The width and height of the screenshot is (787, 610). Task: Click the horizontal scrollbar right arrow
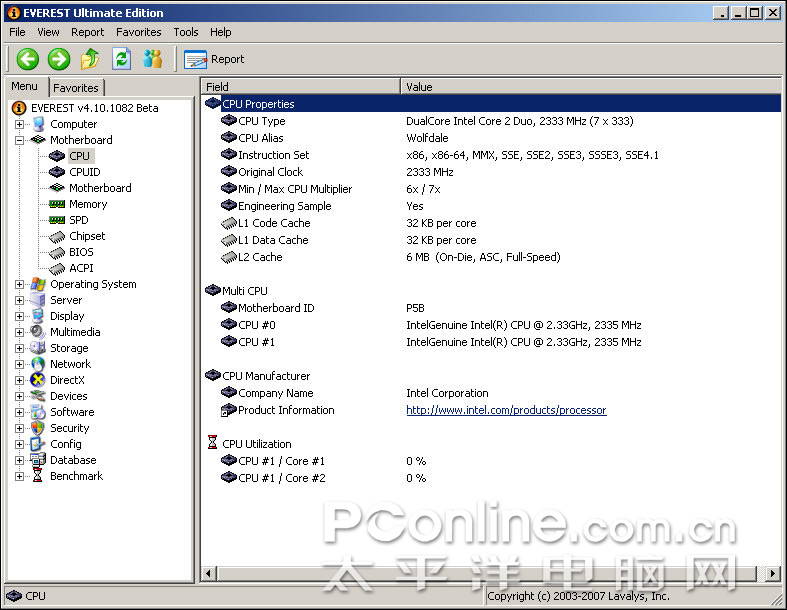point(773,573)
